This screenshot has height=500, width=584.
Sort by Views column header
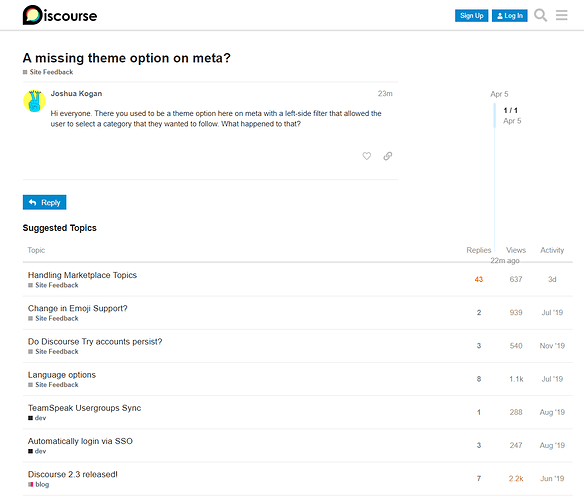(x=516, y=250)
